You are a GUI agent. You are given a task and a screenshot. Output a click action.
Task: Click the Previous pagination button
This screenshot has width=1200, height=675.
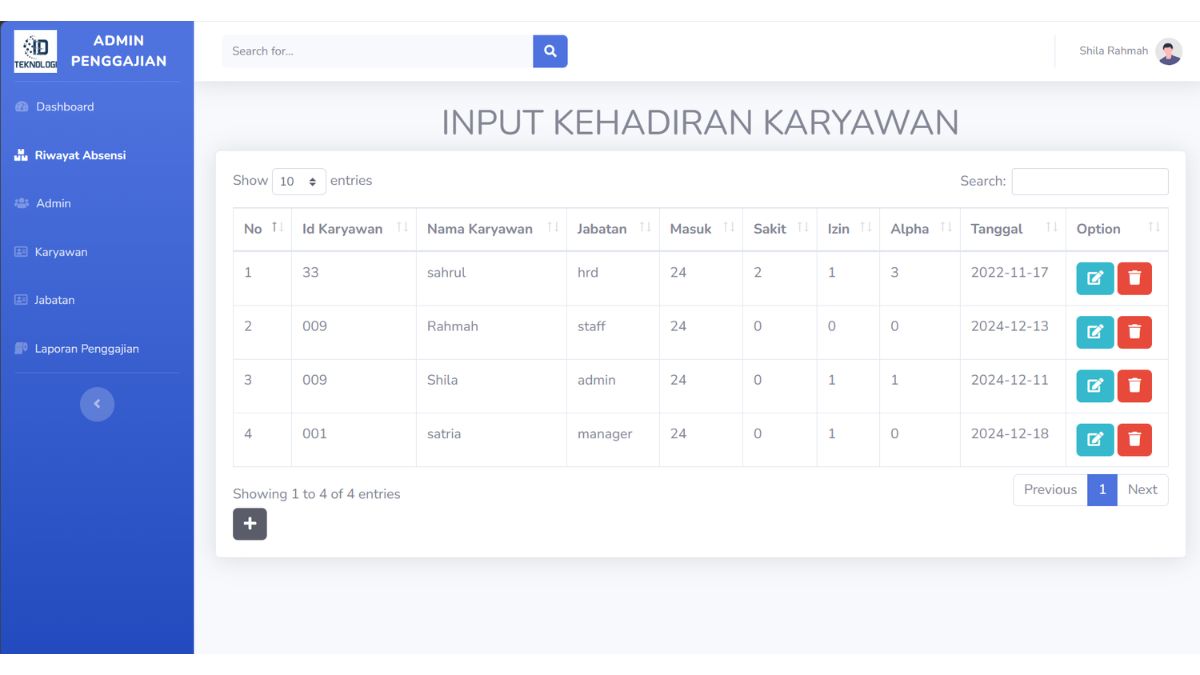[x=1050, y=490]
